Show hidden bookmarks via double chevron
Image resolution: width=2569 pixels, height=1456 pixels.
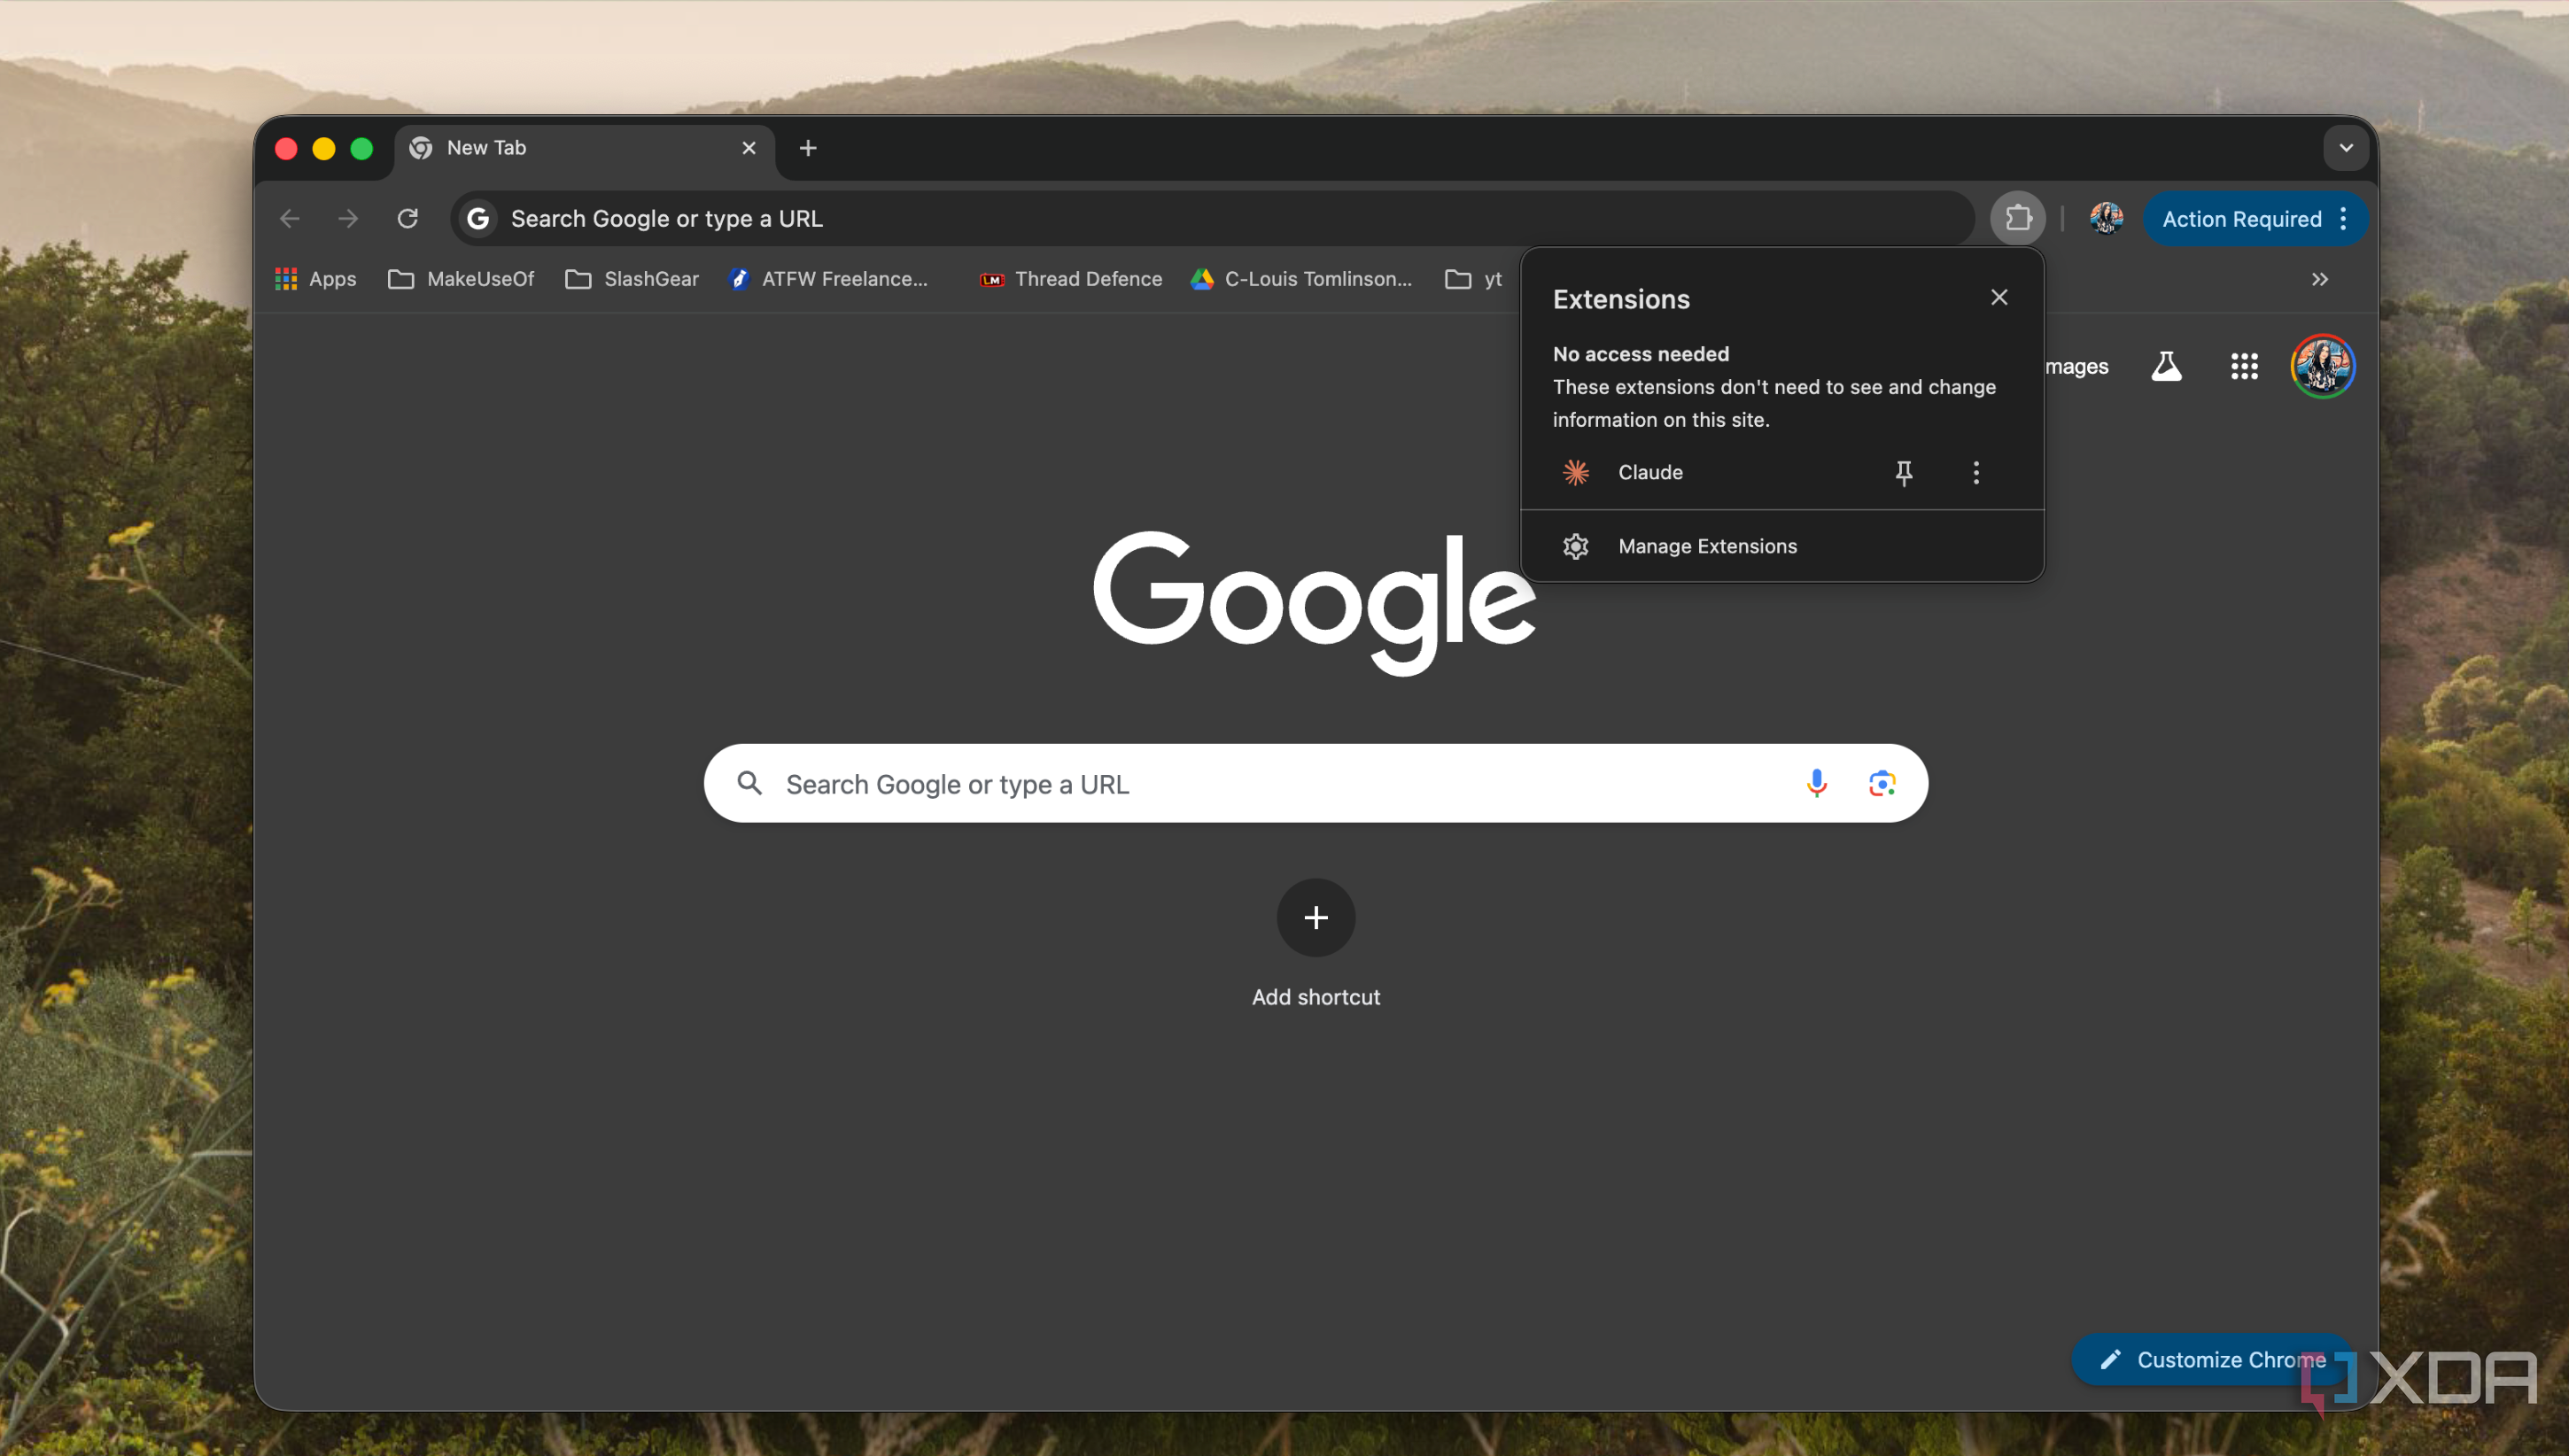(x=2319, y=279)
